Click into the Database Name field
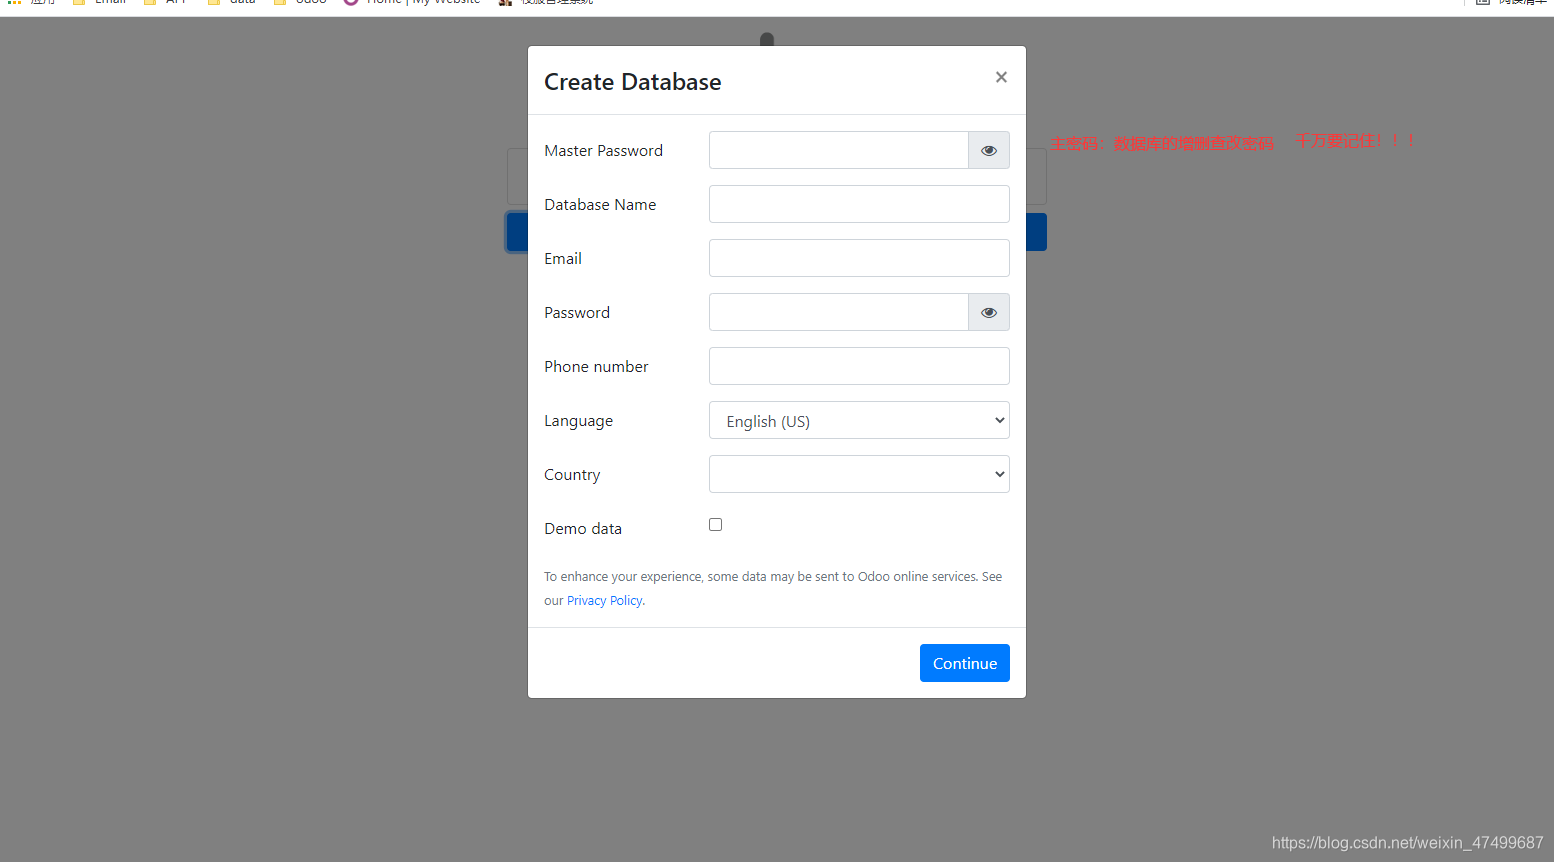 859,204
